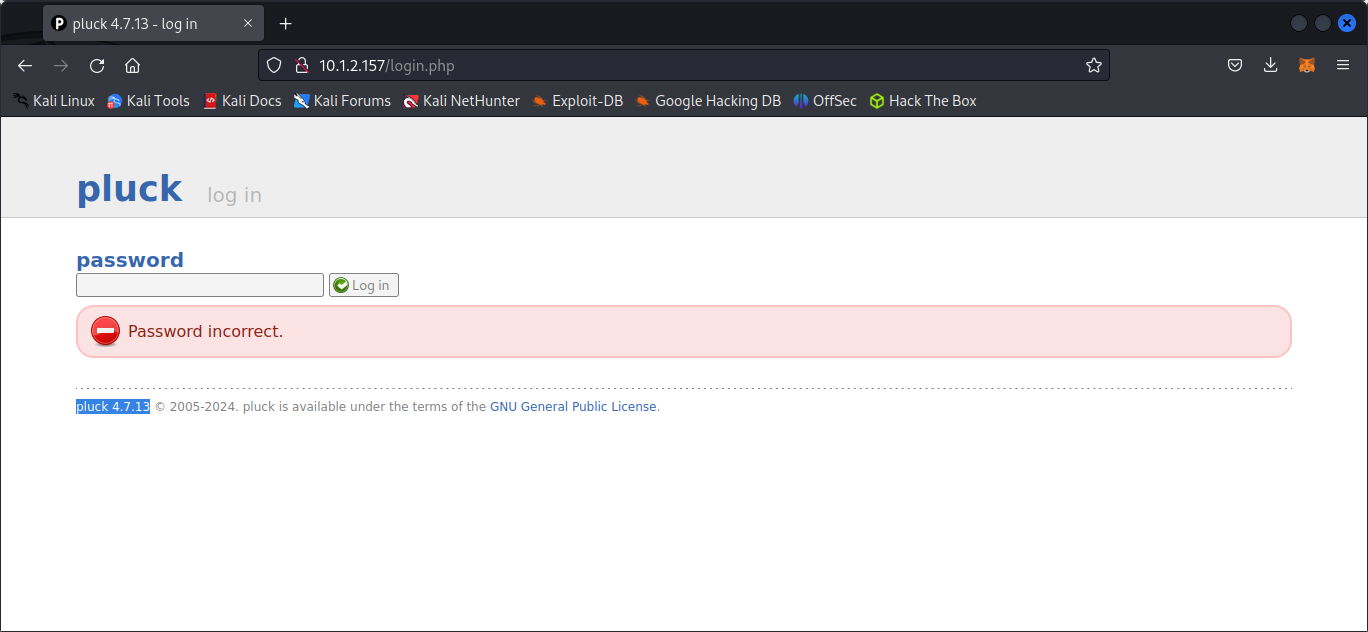This screenshot has width=1368, height=632.
Task: Reload the current page
Action: click(x=97, y=66)
